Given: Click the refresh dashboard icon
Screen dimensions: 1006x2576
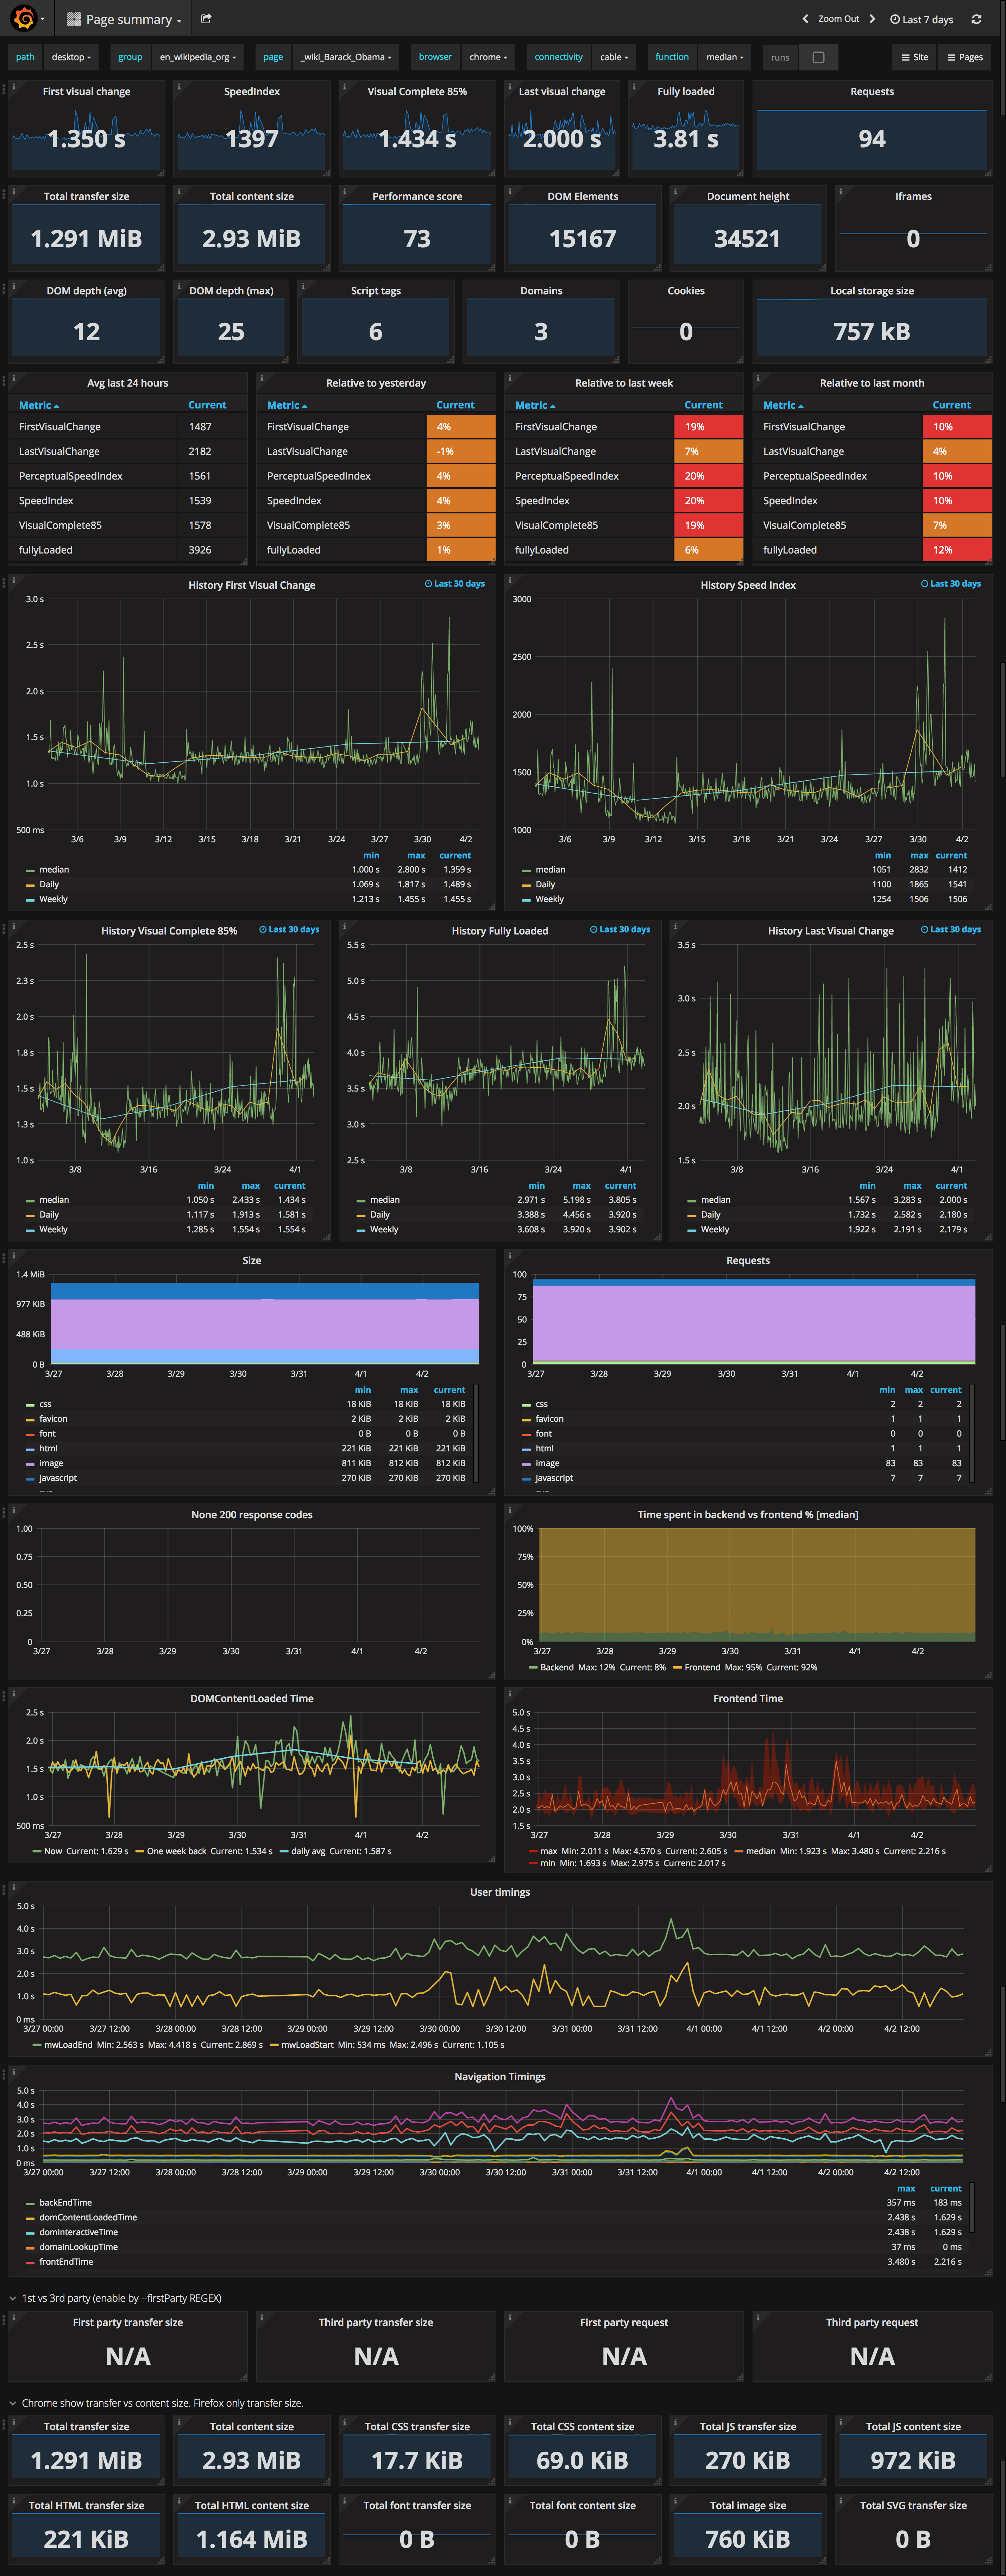Looking at the screenshot, I should 976,19.
